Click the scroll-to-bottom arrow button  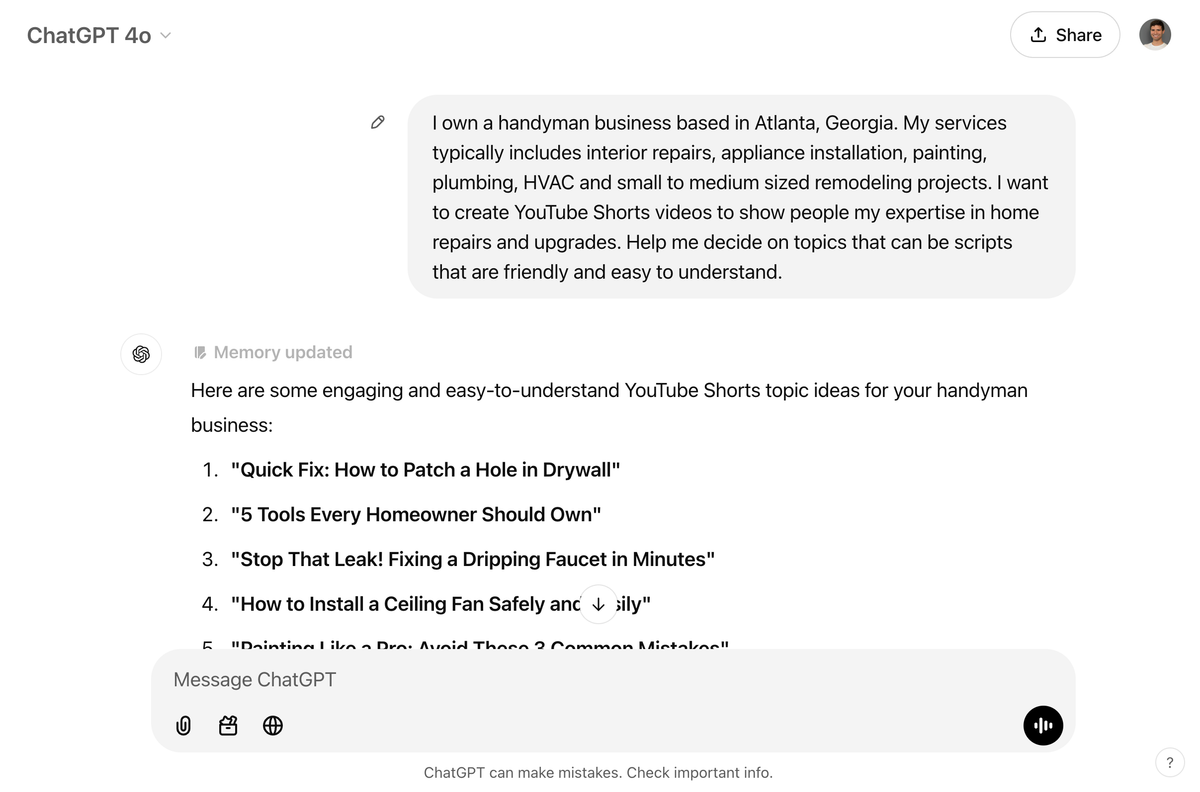[598, 604]
